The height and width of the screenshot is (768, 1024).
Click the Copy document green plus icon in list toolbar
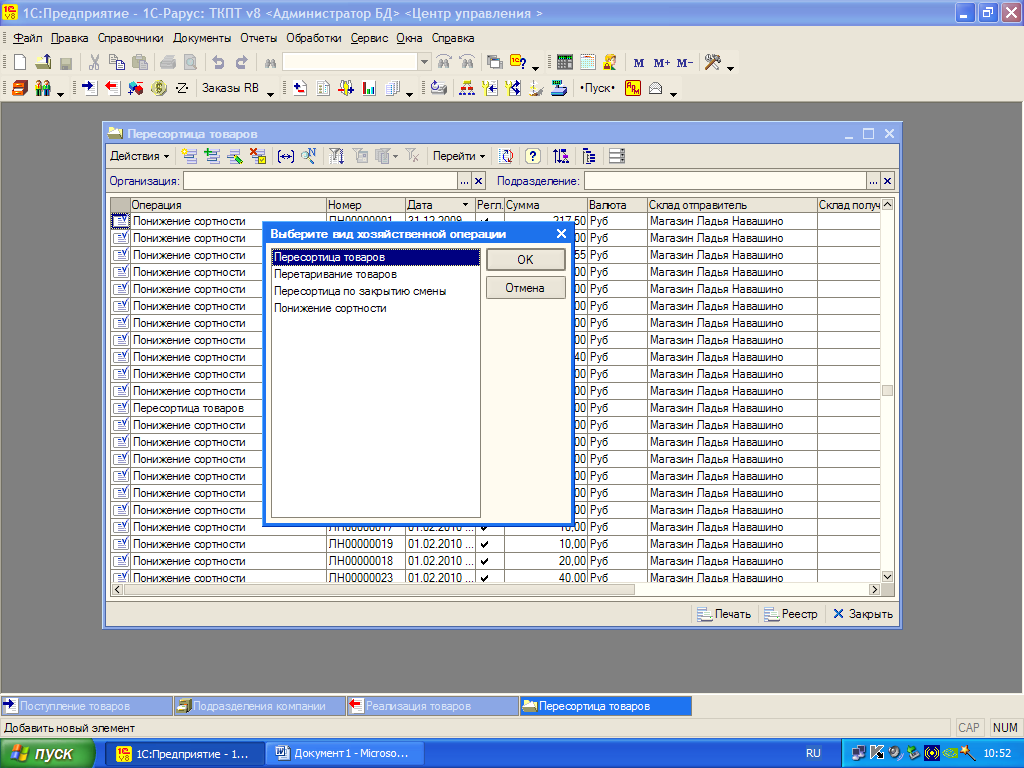click(212, 156)
